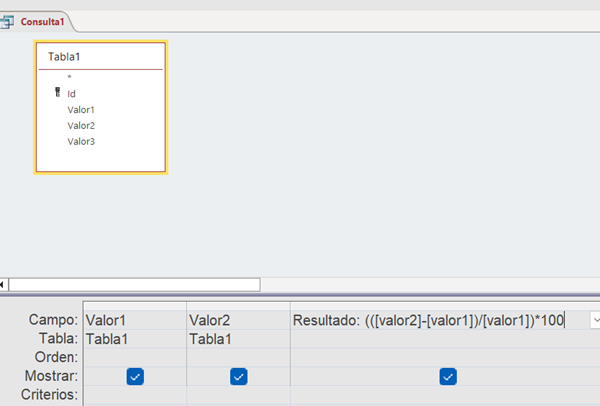Select the Valor1 column via its column selector bar
Screen dimensions: 600x406
click(135, 306)
